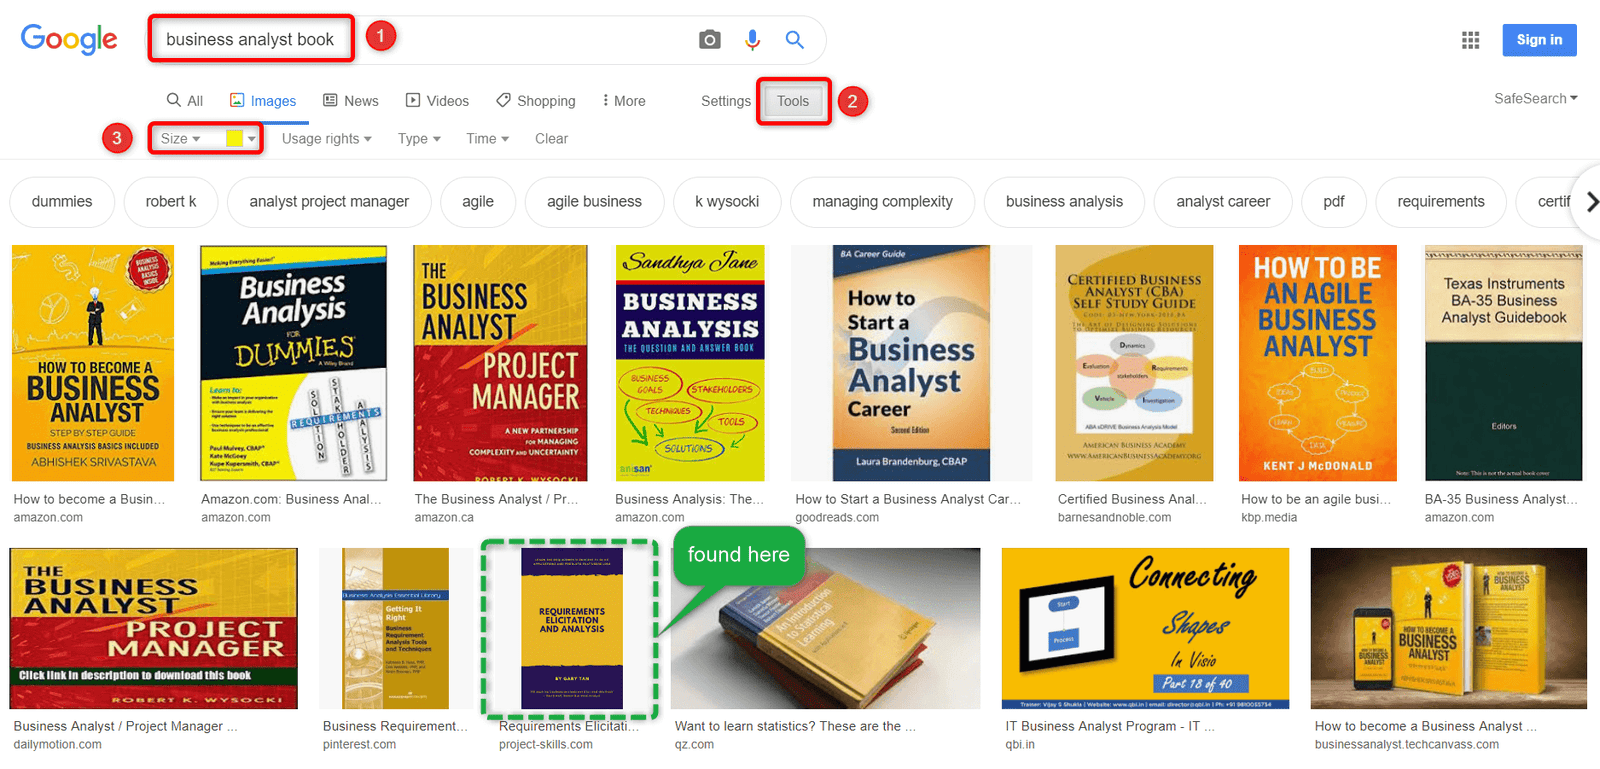
Task: Choose the 'managing complexity' chip
Action: point(882,202)
